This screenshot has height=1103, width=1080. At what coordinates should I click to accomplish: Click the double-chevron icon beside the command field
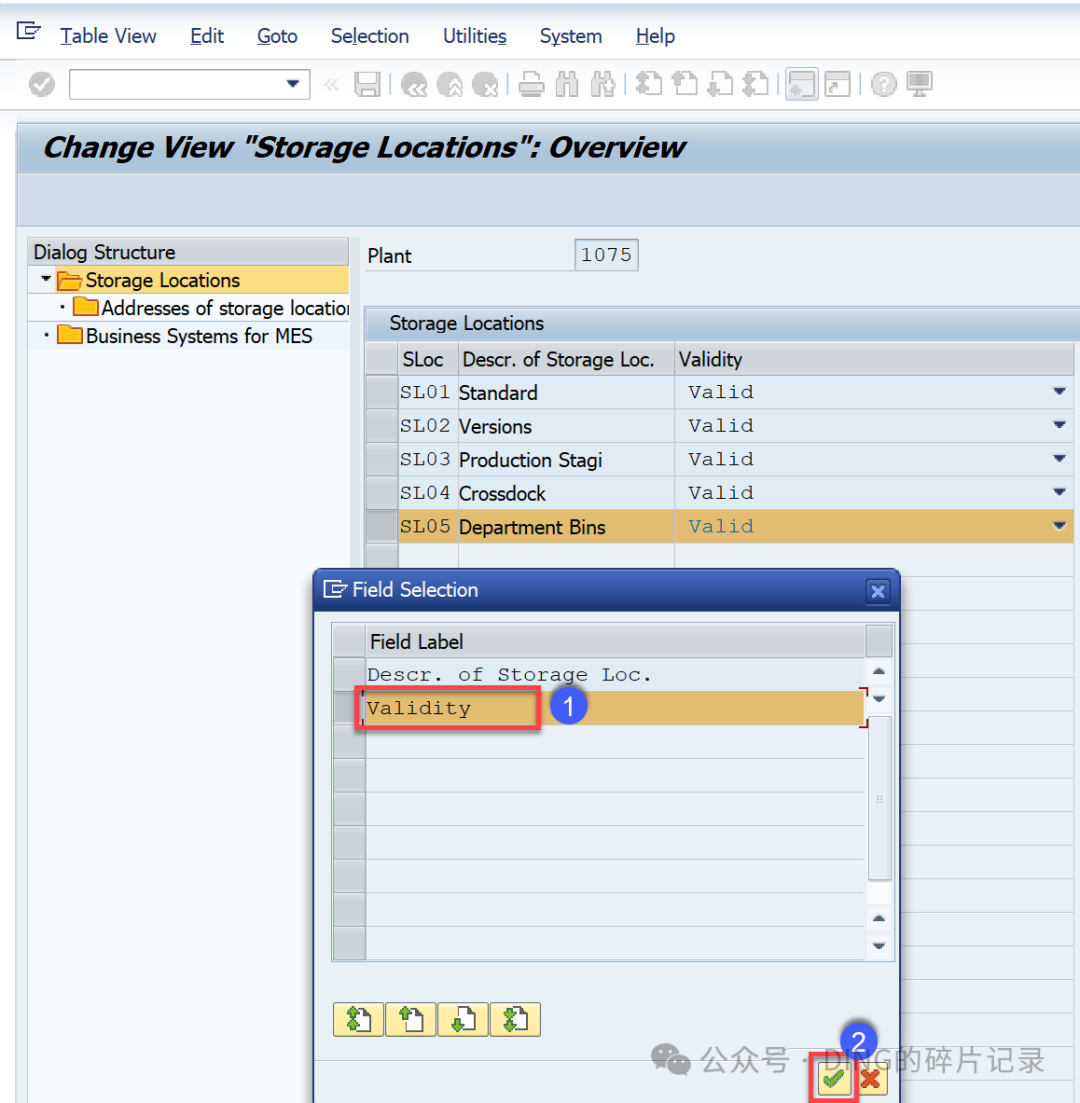coord(331,85)
